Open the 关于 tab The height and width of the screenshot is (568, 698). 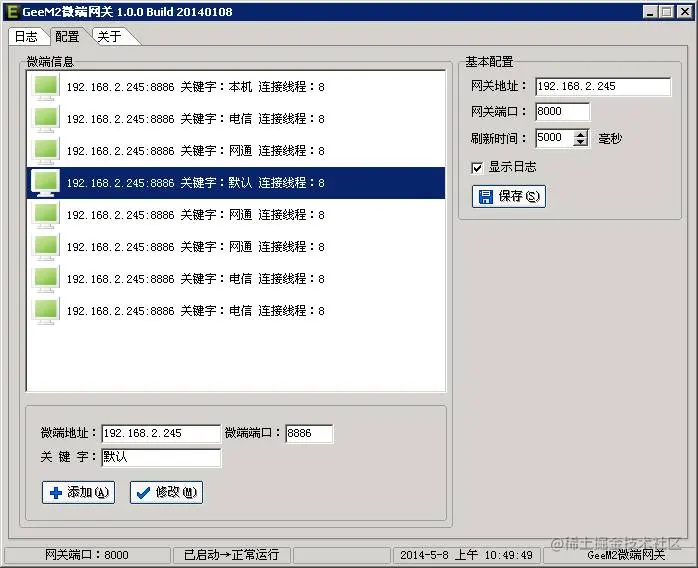tap(110, 37)
